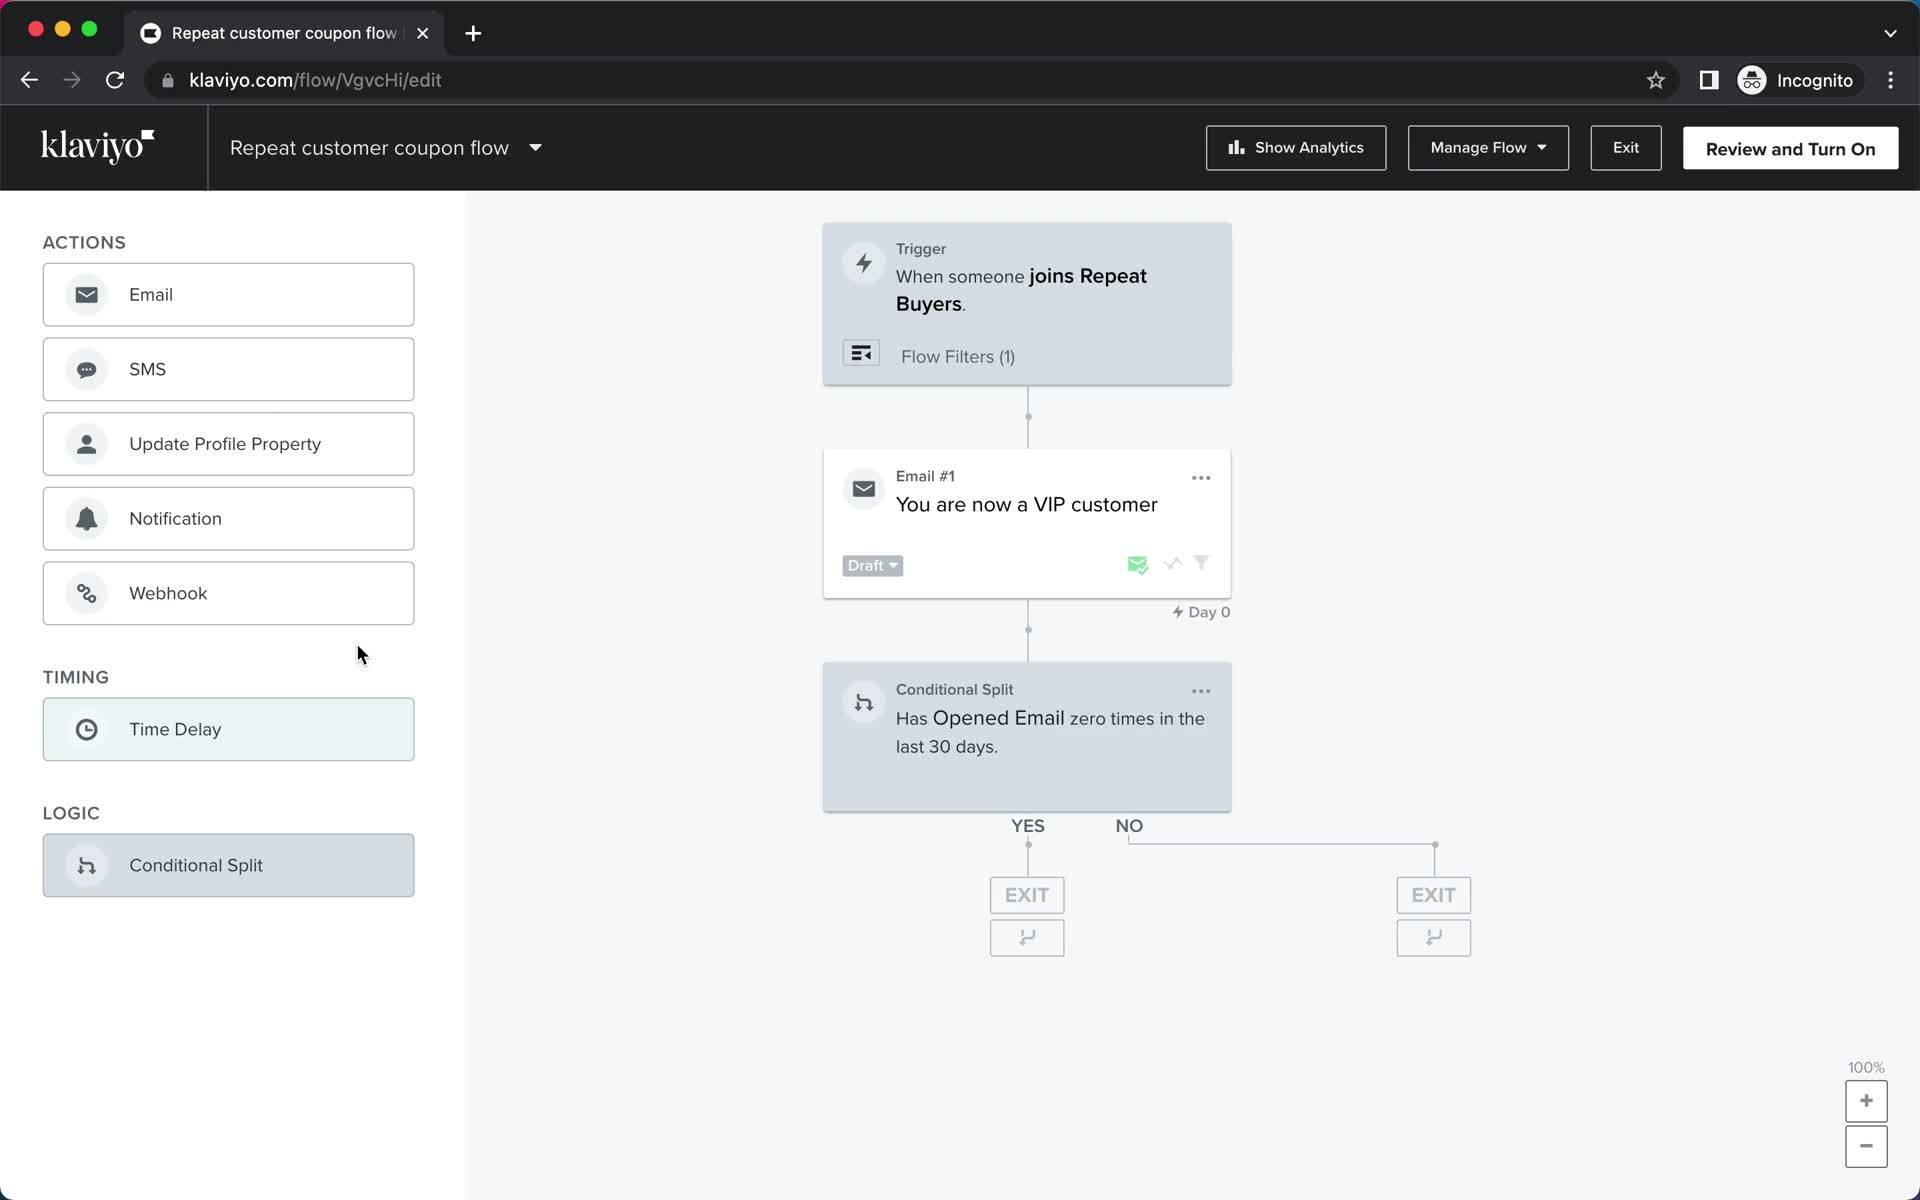The image size is (1920, 1200).
Task: Toggle the Draft status on Email #1
Action: (x=871, y=564)
